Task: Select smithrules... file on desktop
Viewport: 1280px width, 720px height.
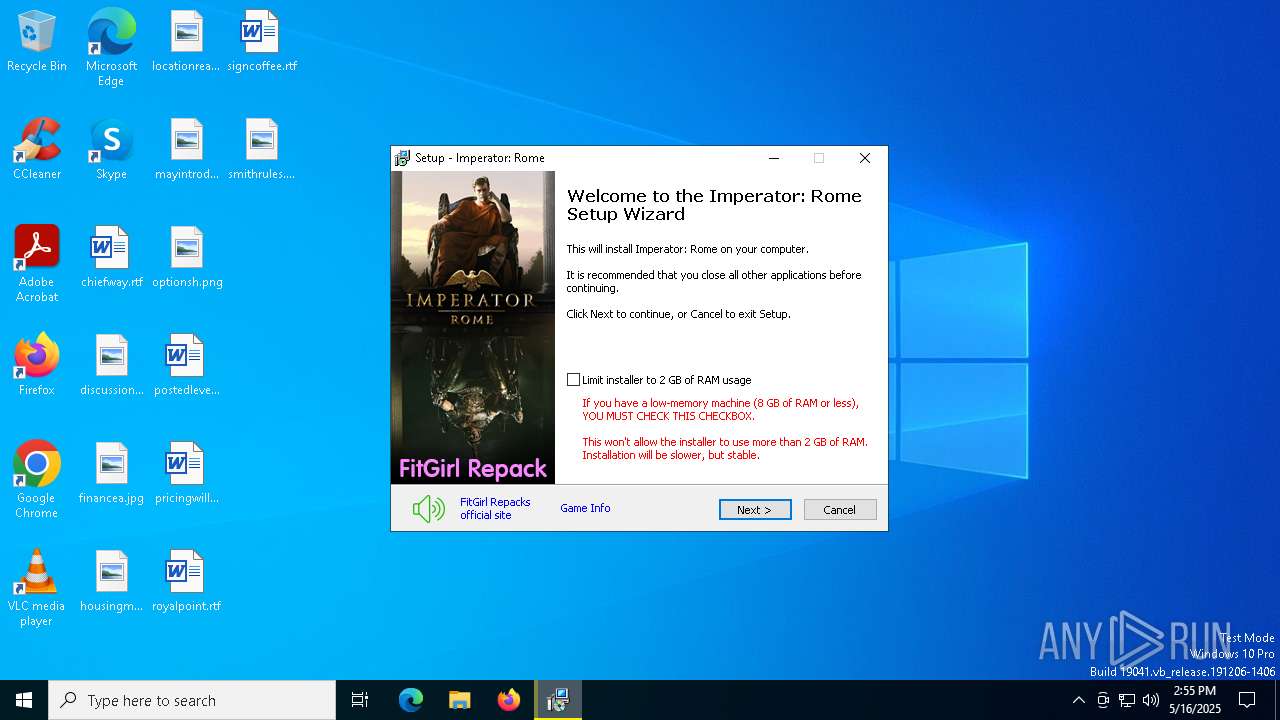Action: (x=262, y=150)
